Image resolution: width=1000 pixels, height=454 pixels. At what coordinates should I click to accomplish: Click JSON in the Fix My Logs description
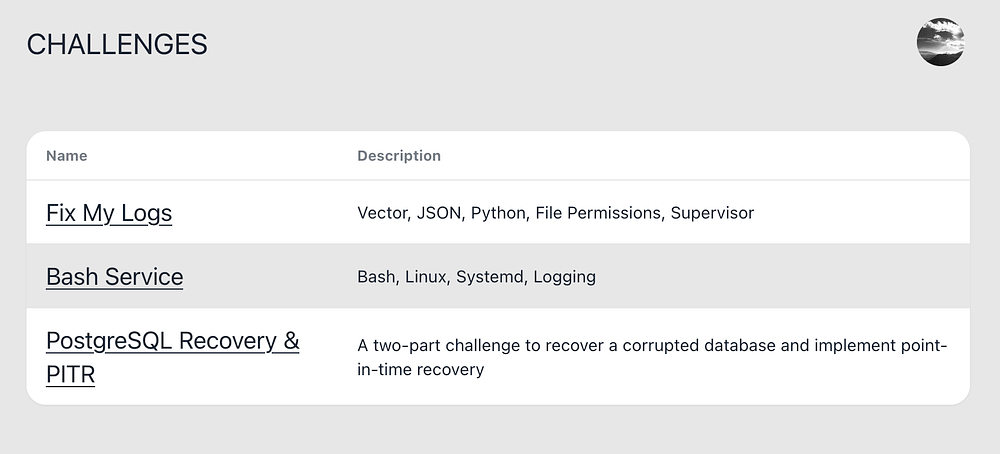coord(439,213)
